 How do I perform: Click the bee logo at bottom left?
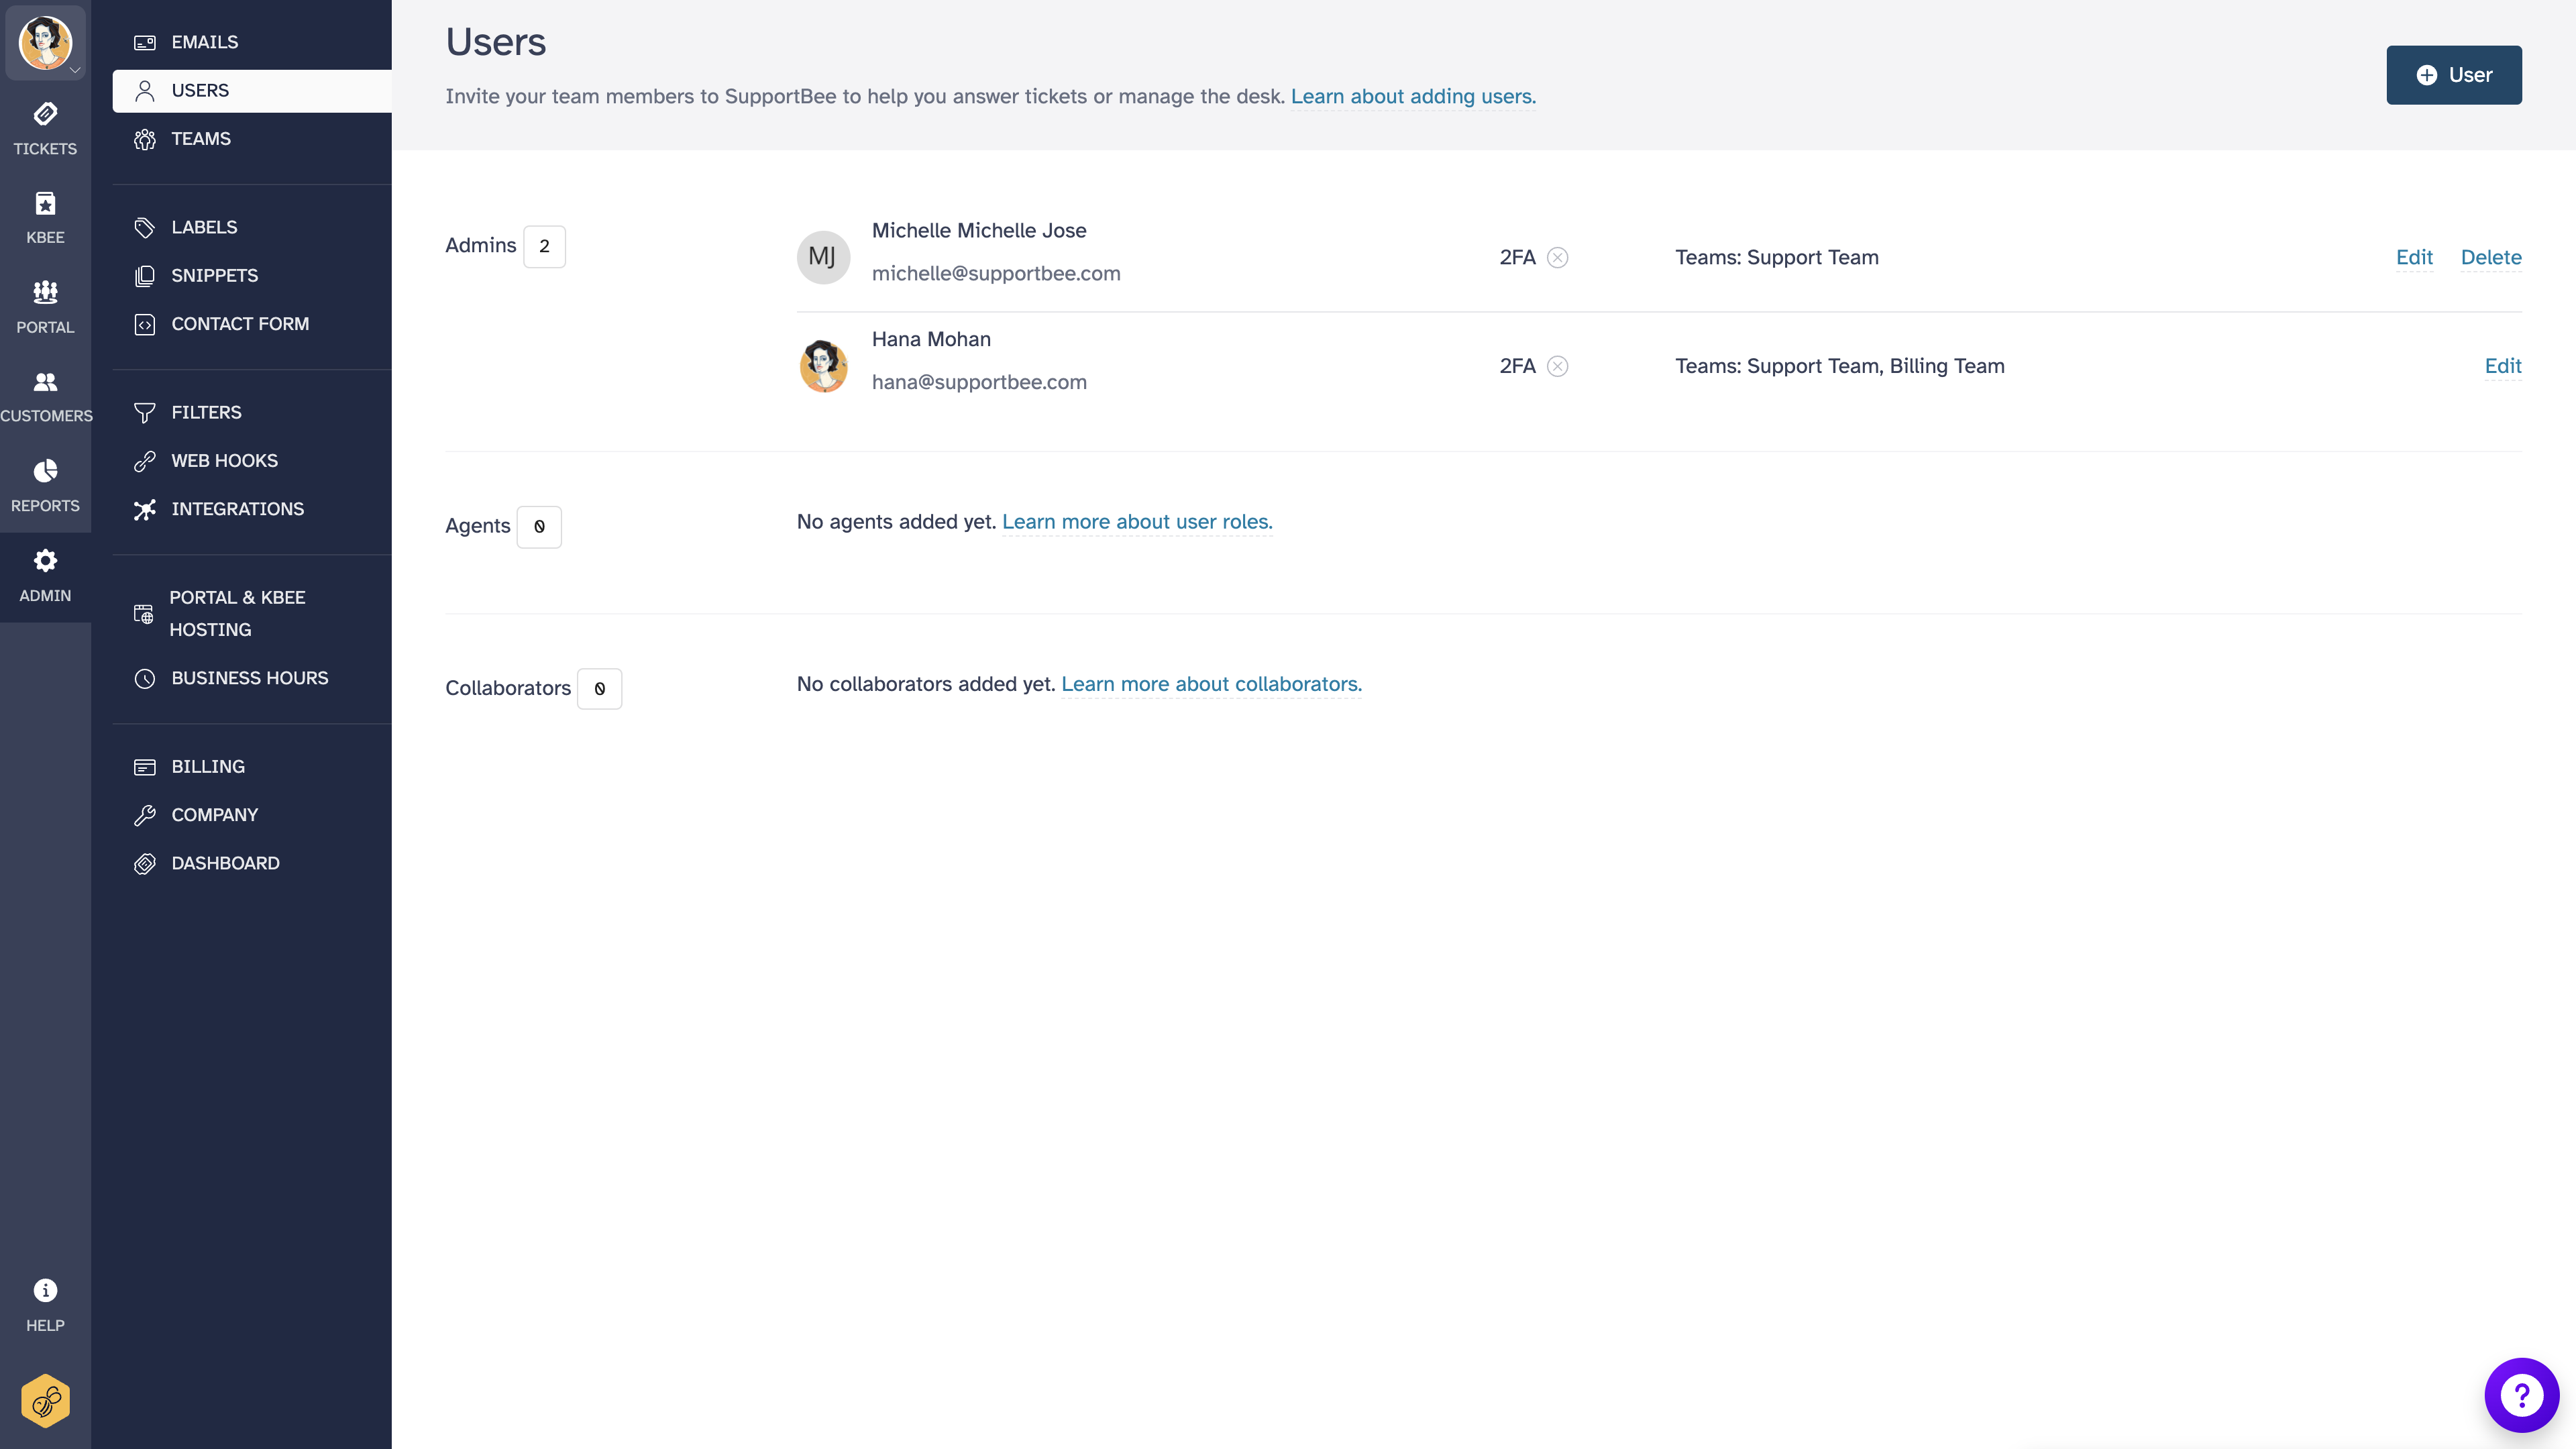pyautogui.click(x=45, y=1400)
